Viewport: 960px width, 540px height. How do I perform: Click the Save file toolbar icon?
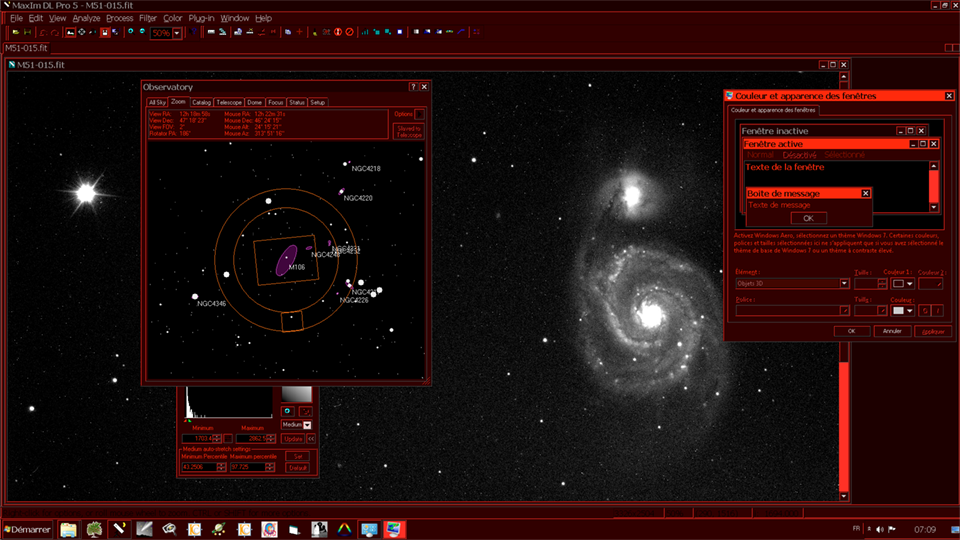(x=28, y=32)
